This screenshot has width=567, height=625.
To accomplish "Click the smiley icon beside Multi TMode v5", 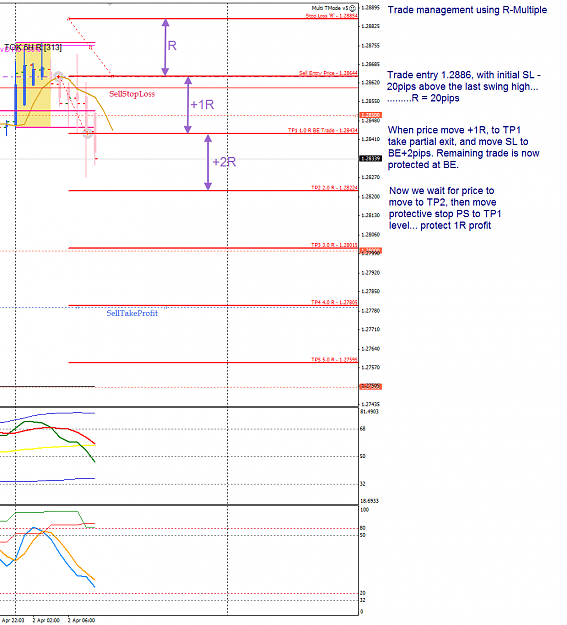I will pos(353,8).
